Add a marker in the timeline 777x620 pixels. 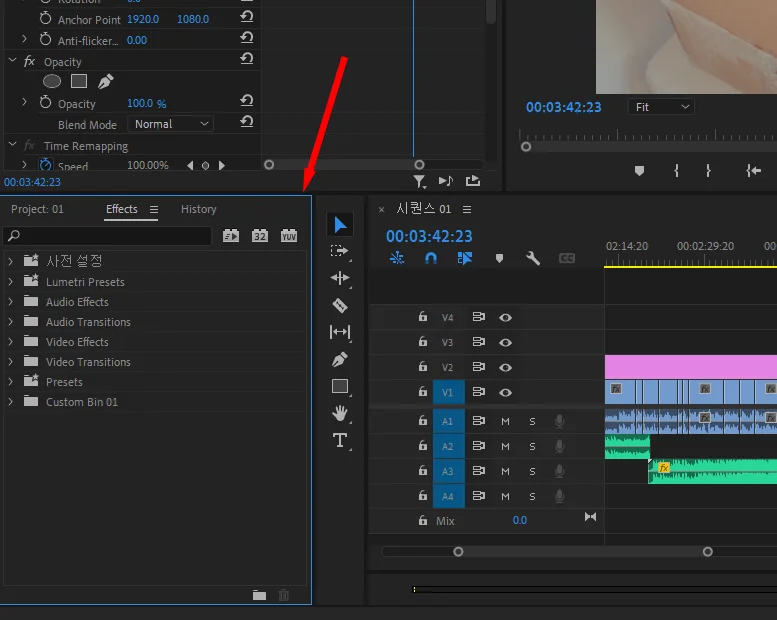pos(500,258)
